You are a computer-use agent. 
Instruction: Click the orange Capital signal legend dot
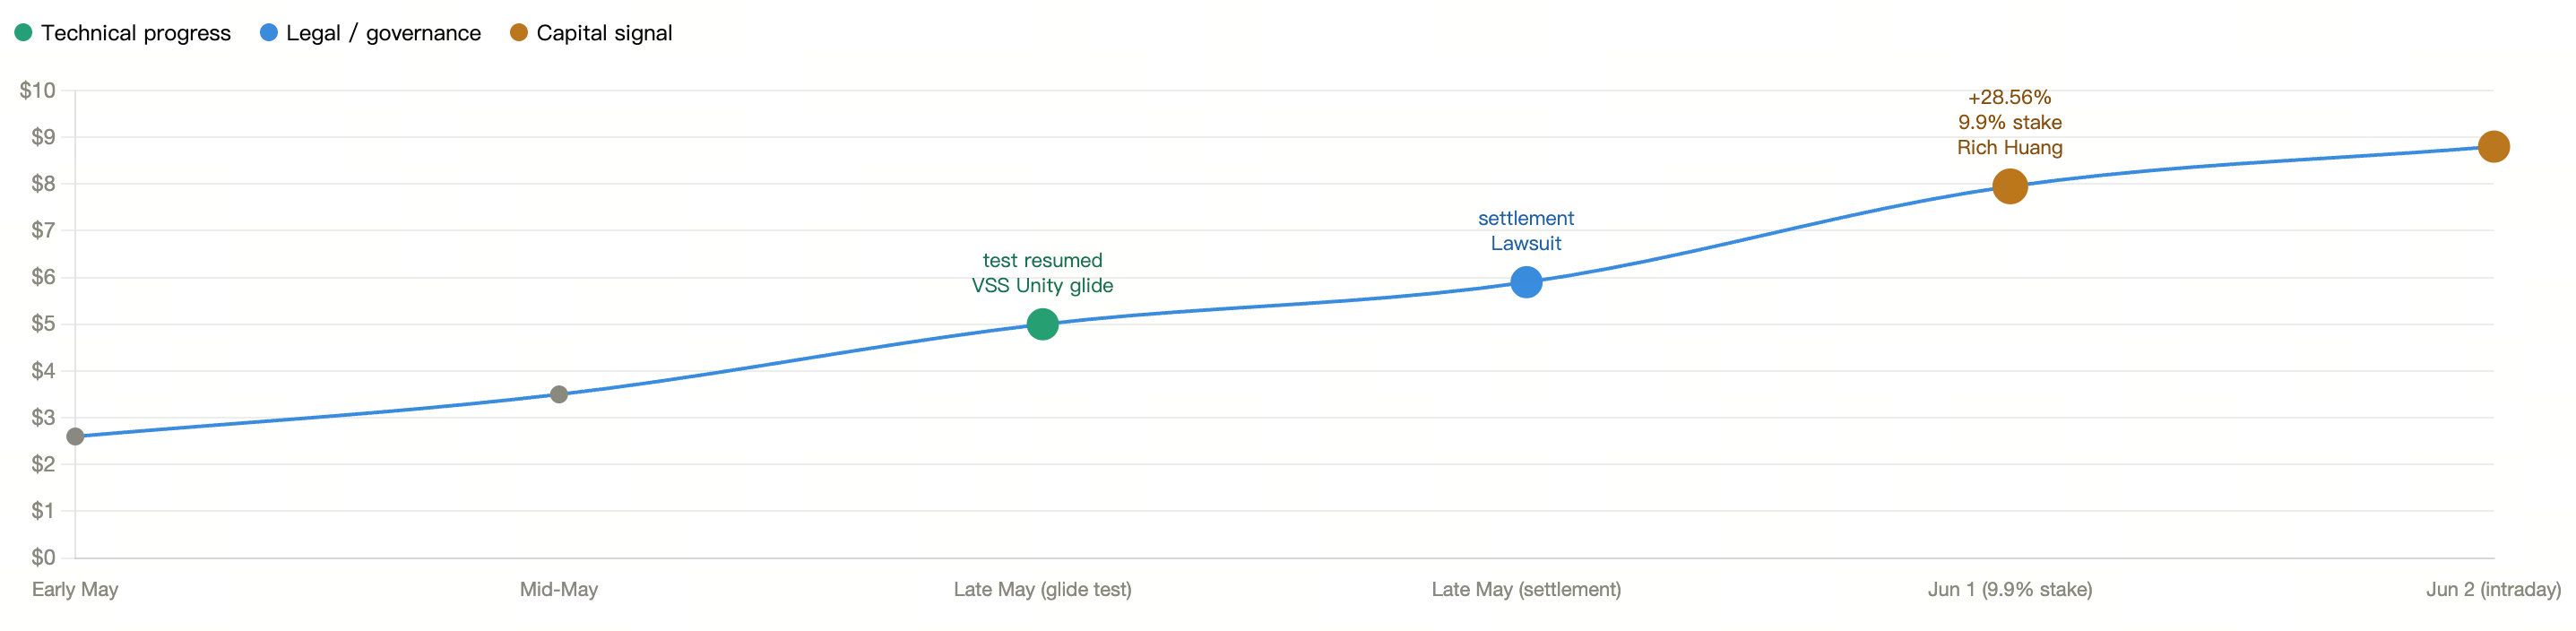(x=518, y=33)
